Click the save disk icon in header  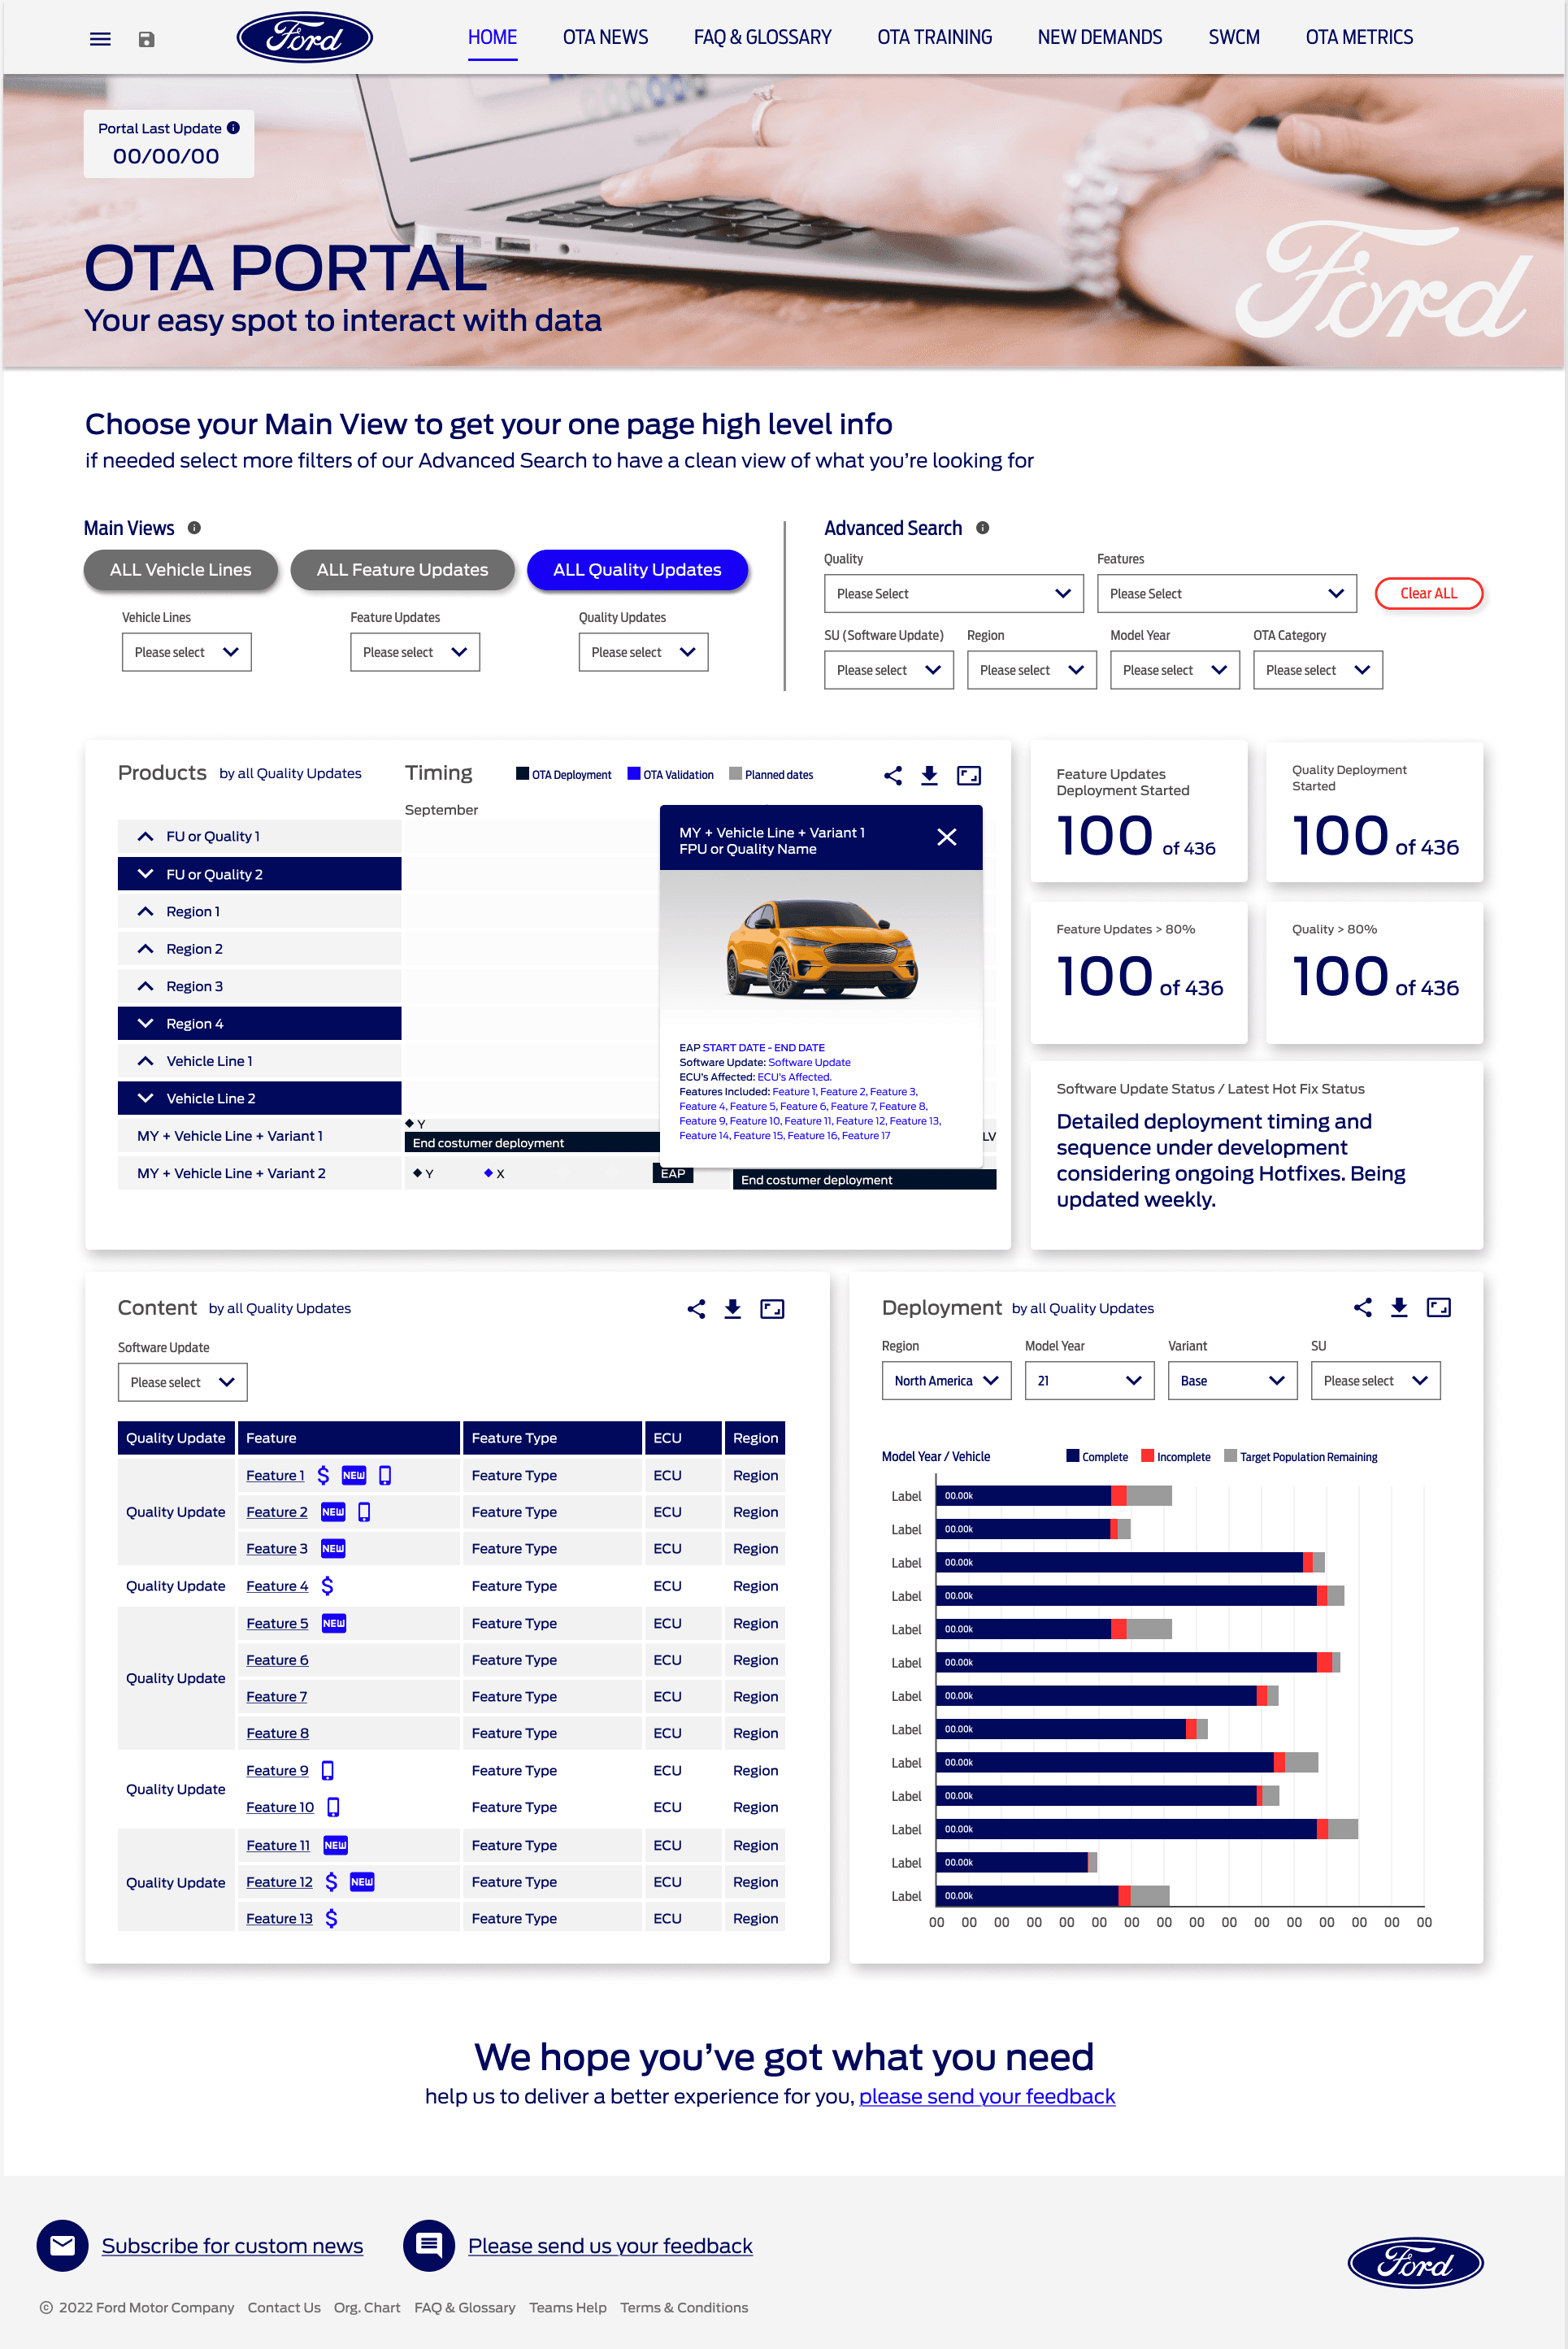(x=146, y=39)
